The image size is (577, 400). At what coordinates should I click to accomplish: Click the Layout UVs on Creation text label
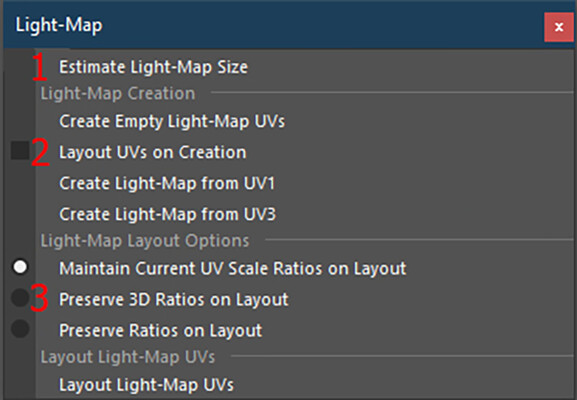(x=153, y=152)
